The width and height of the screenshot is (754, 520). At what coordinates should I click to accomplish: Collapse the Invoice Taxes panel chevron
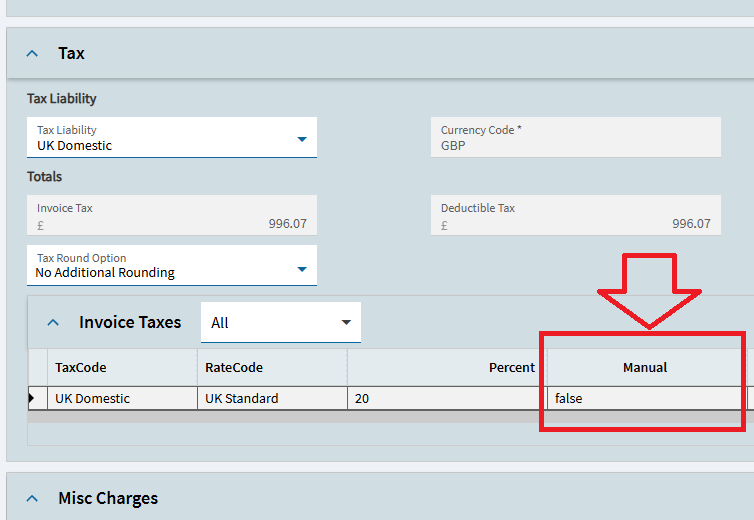53,322
